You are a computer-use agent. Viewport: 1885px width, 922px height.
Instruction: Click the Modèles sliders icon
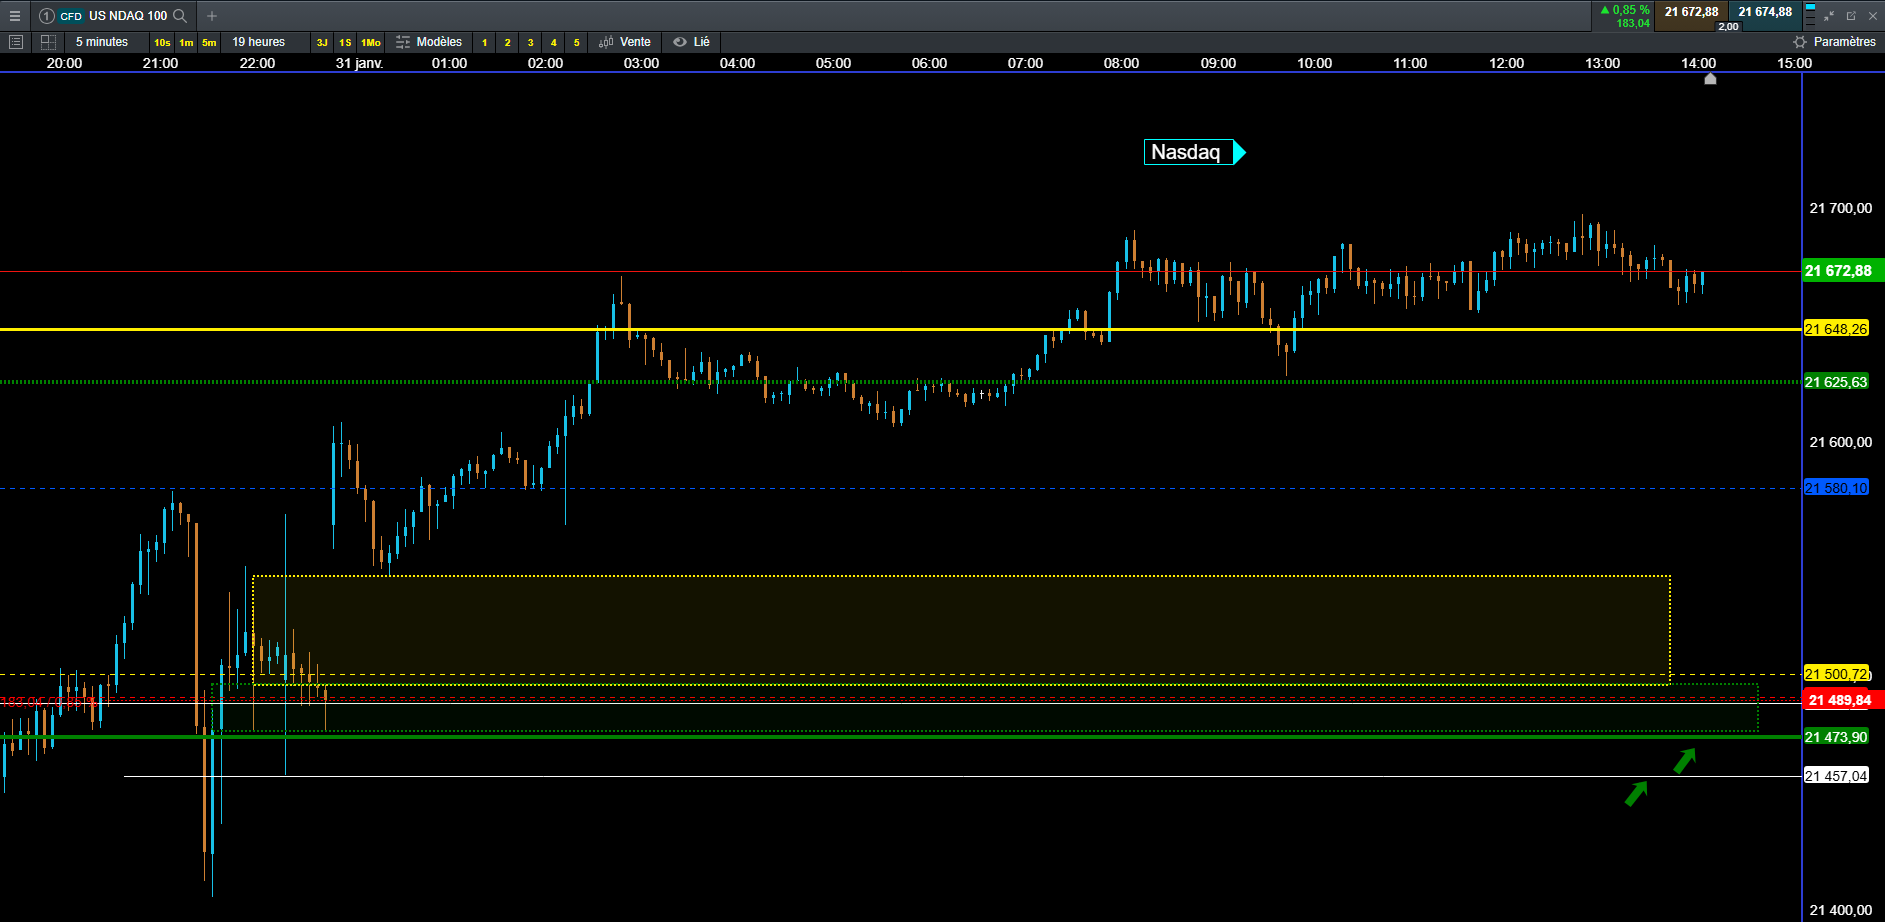click(403, 42)
